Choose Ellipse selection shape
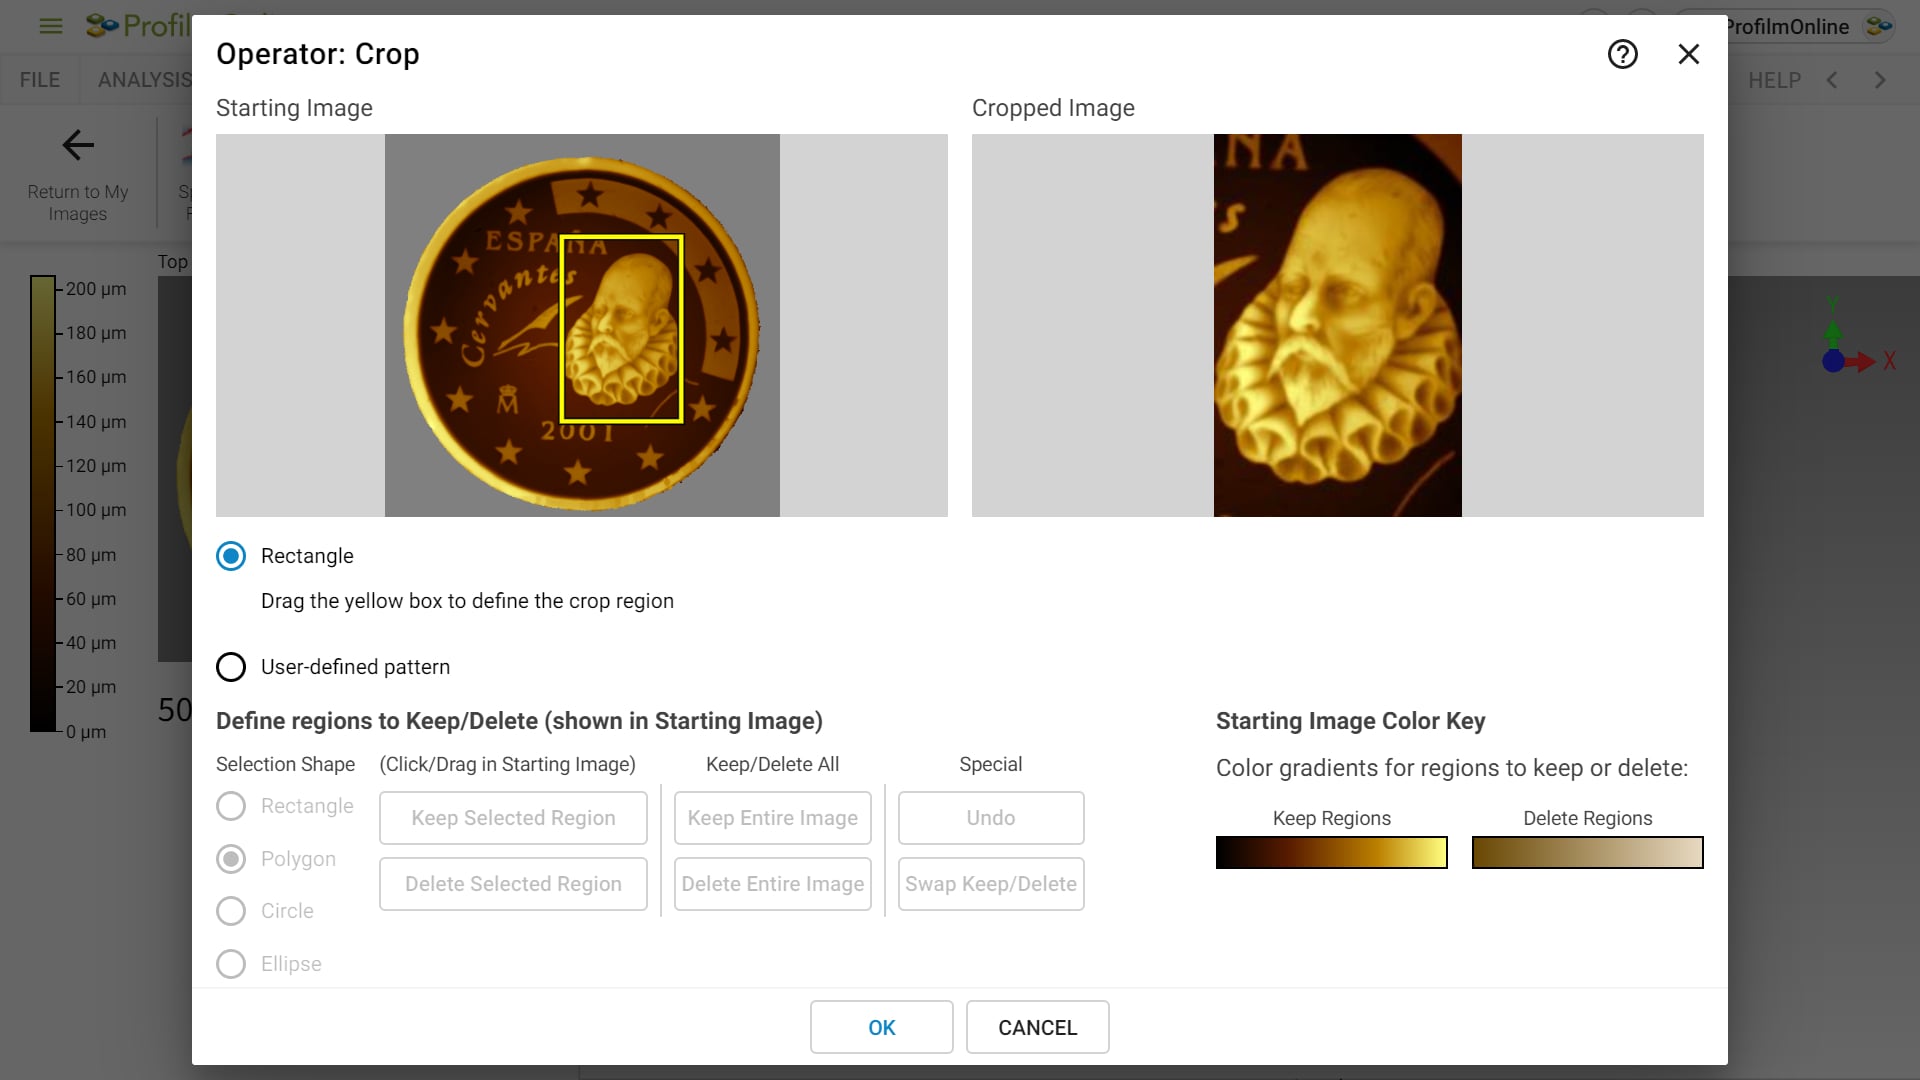 (x=231, y=964)
